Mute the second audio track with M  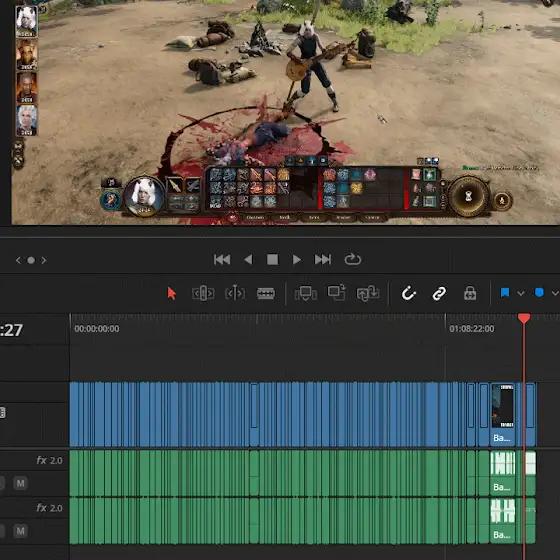20,531
